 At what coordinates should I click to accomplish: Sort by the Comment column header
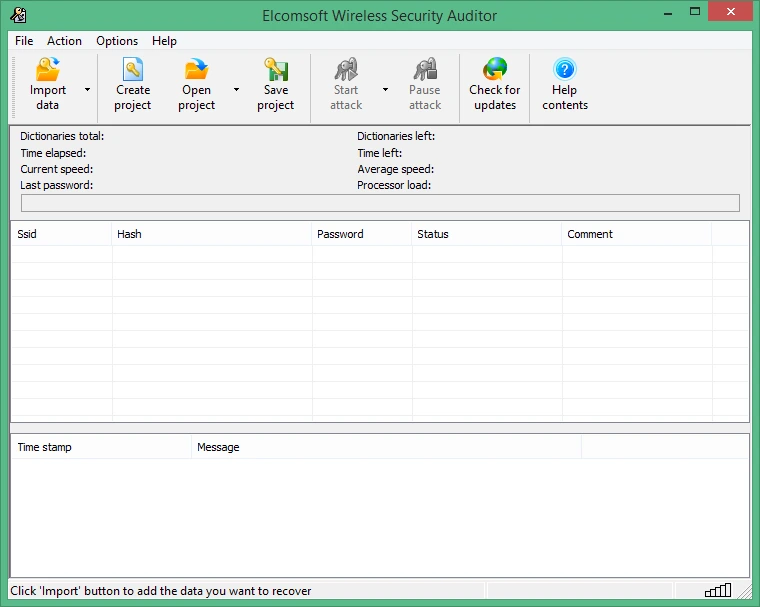pos(637,234)
